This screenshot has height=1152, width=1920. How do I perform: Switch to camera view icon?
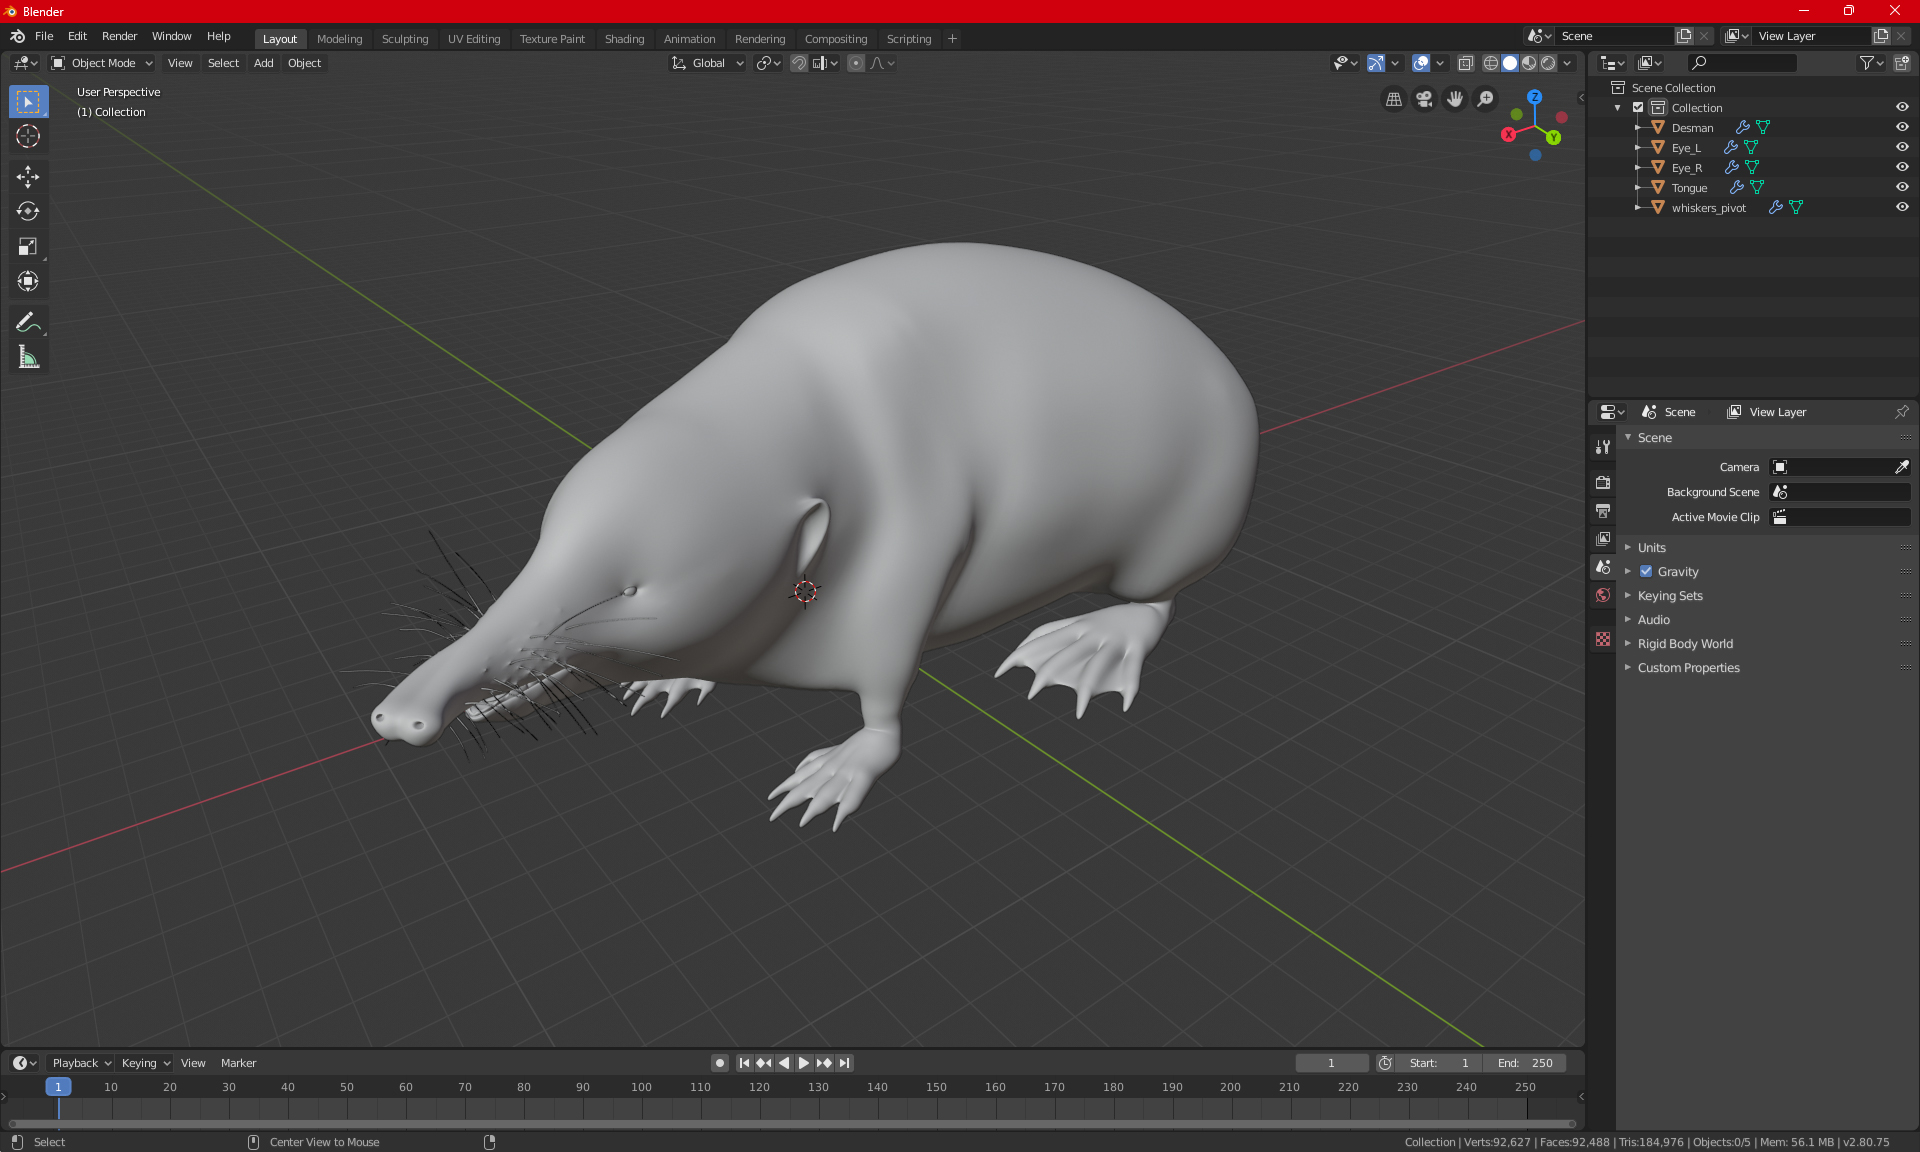(1424, 99)
